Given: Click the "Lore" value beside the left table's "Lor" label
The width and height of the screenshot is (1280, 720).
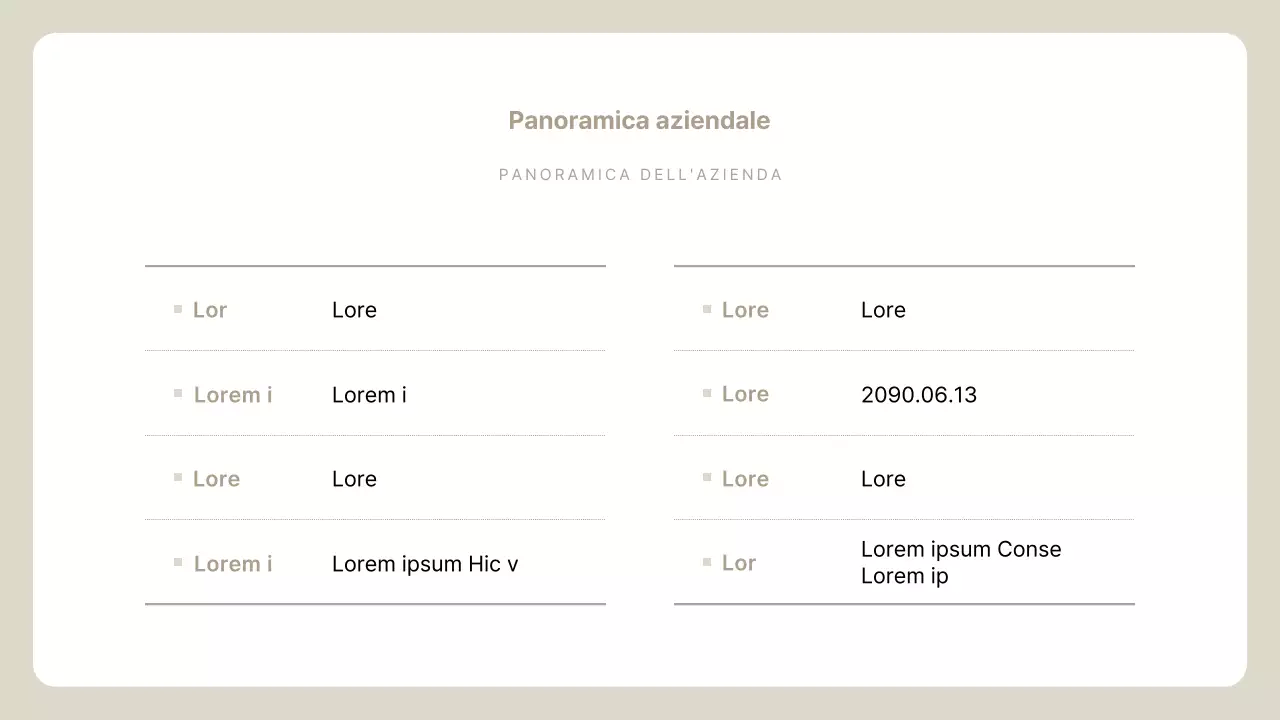Looking at the screenshot, I should [x=354, y=310].
